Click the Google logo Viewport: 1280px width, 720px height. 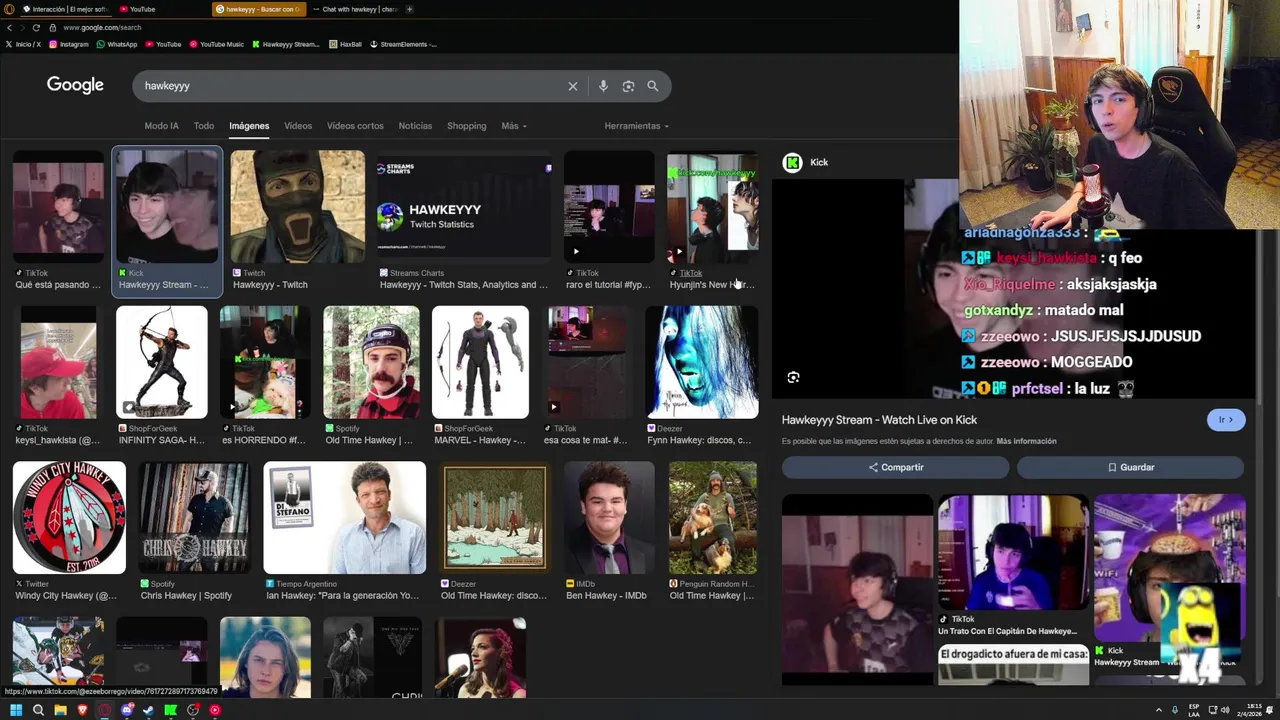[75, 85]
